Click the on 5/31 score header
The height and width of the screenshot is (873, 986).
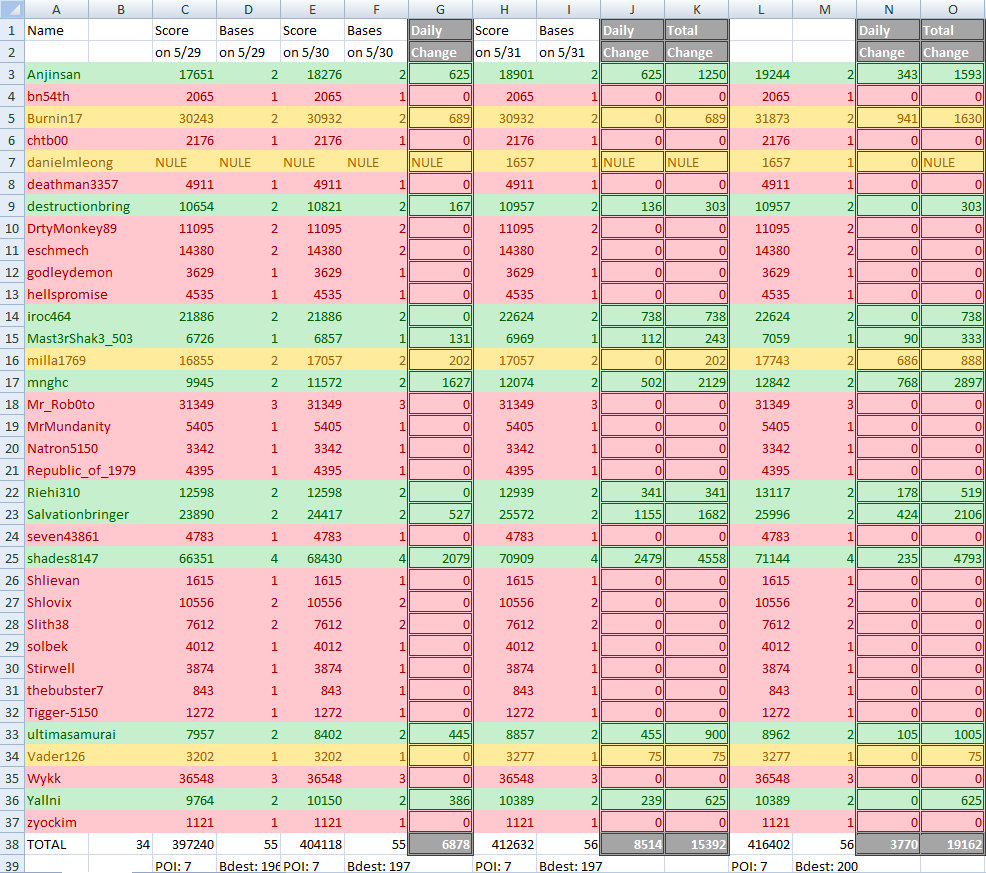point(504,52)
